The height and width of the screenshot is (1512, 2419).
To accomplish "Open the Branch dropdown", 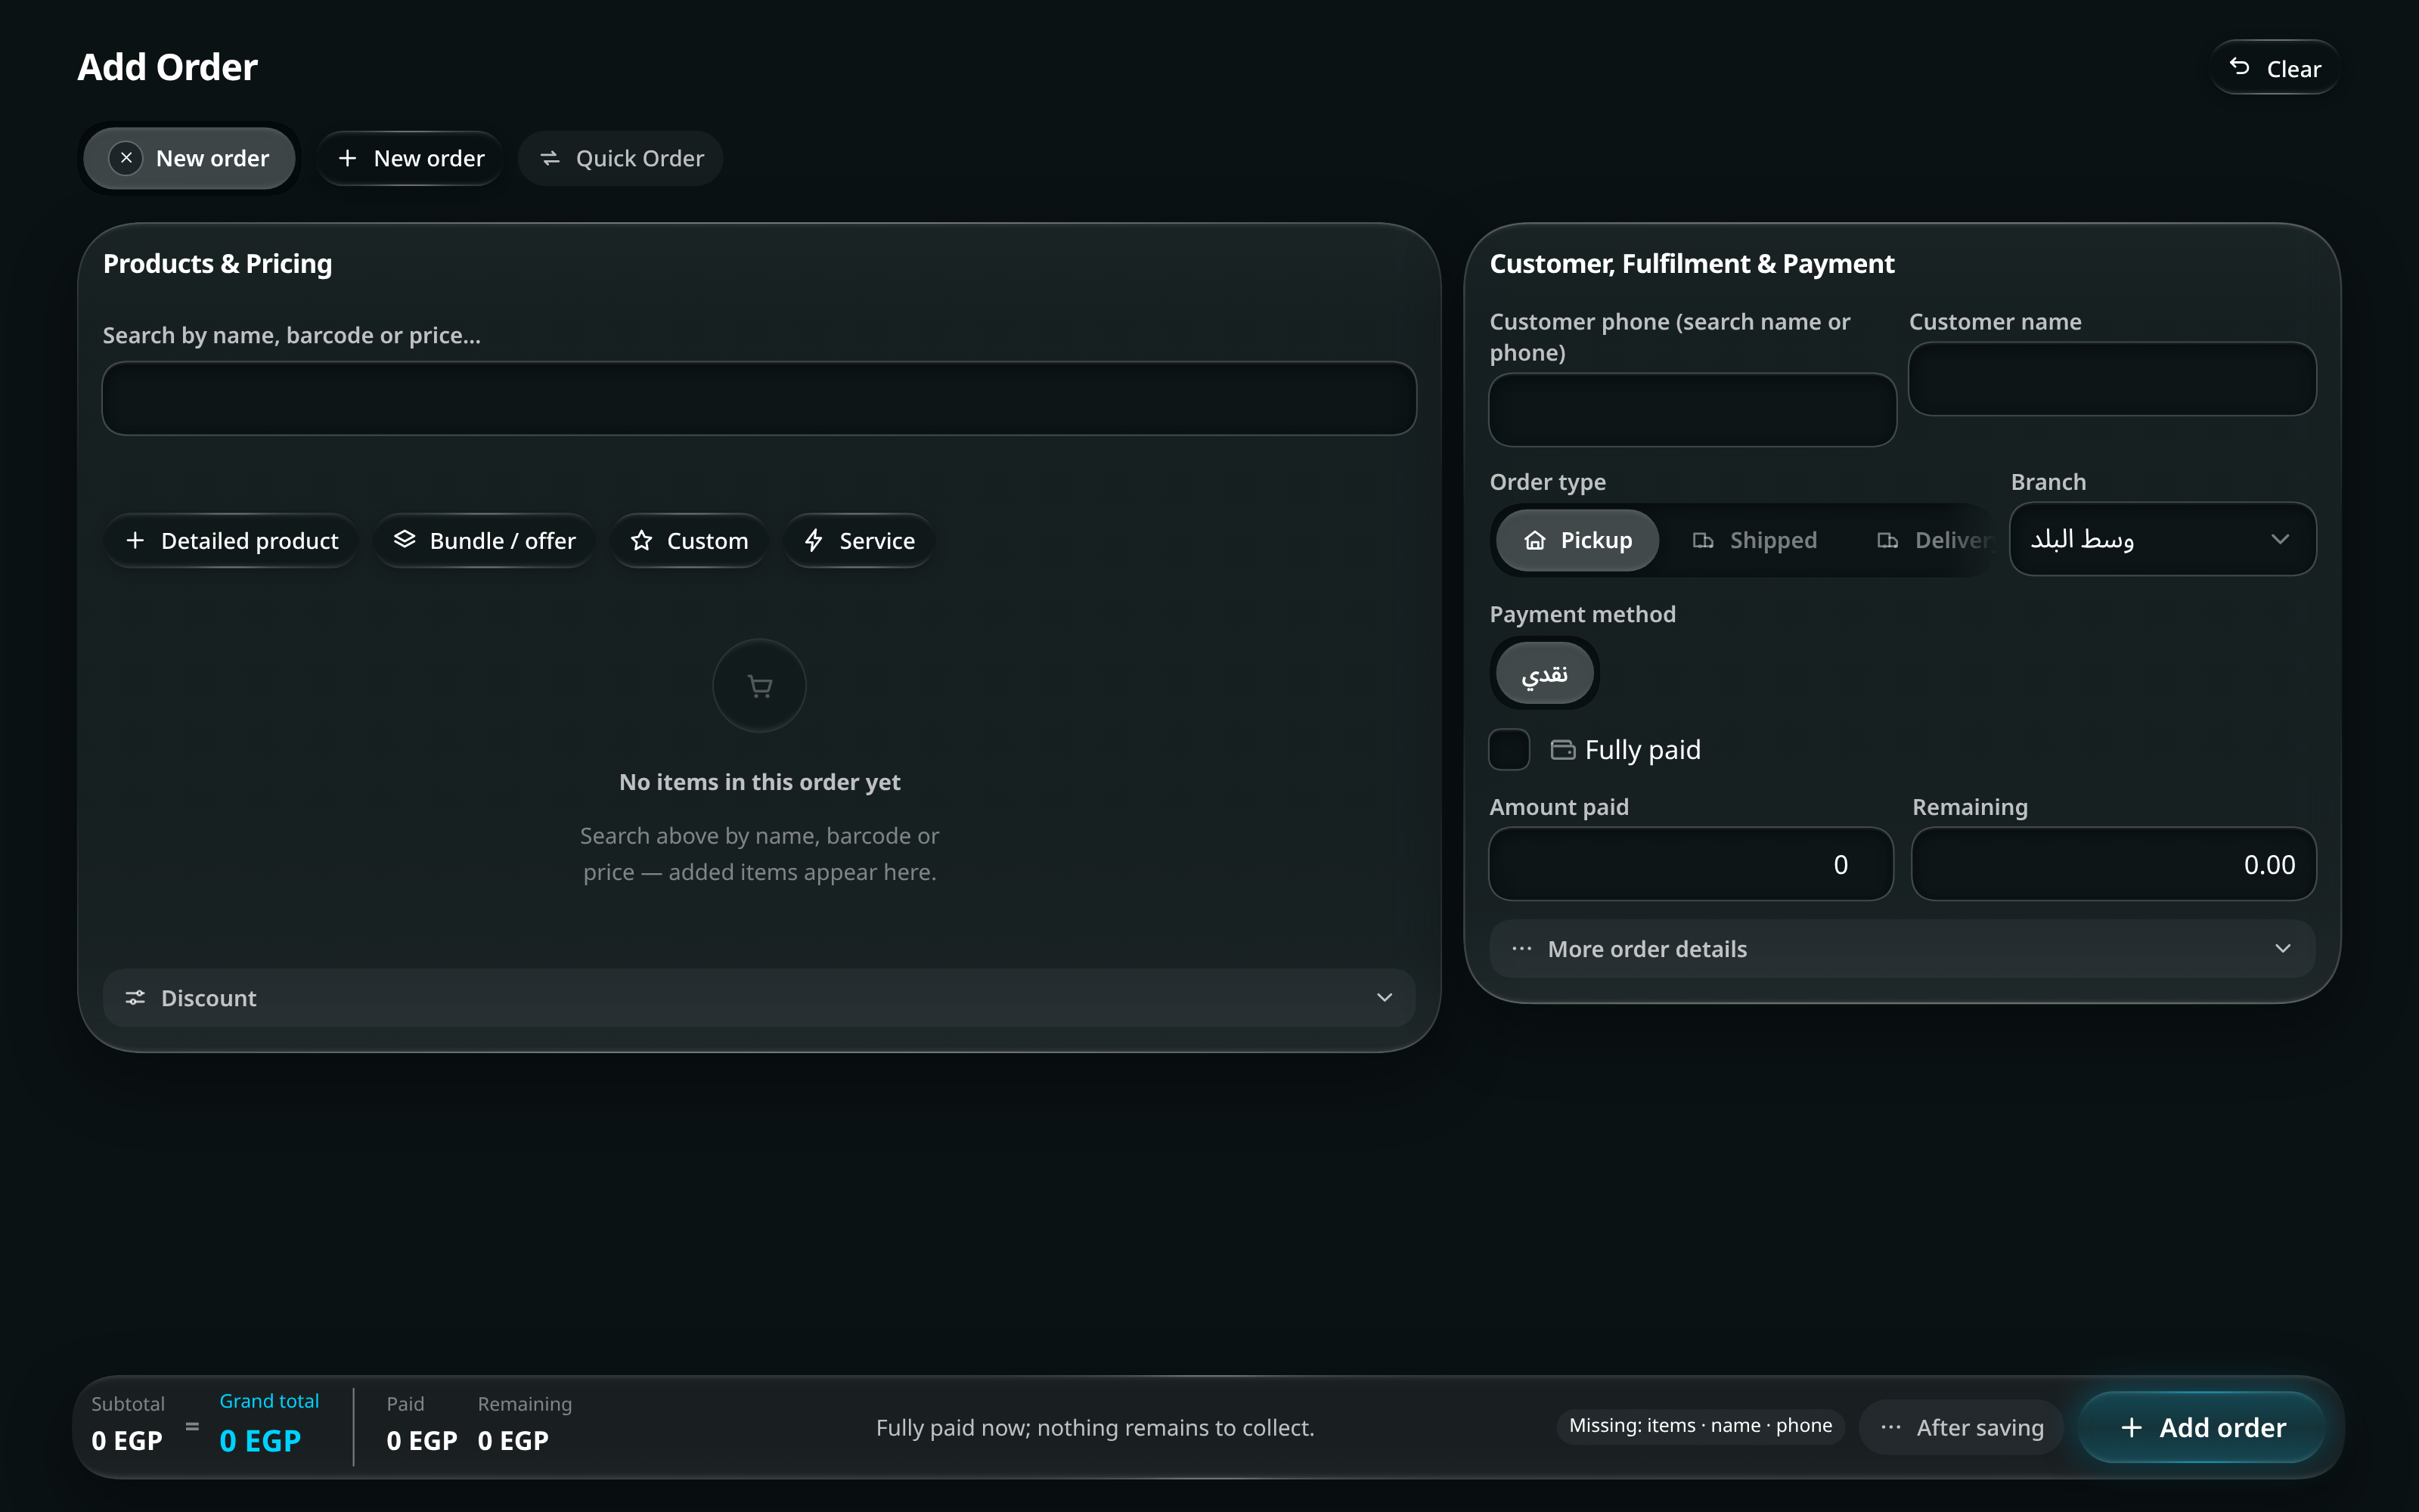I will click(2163, 539).
